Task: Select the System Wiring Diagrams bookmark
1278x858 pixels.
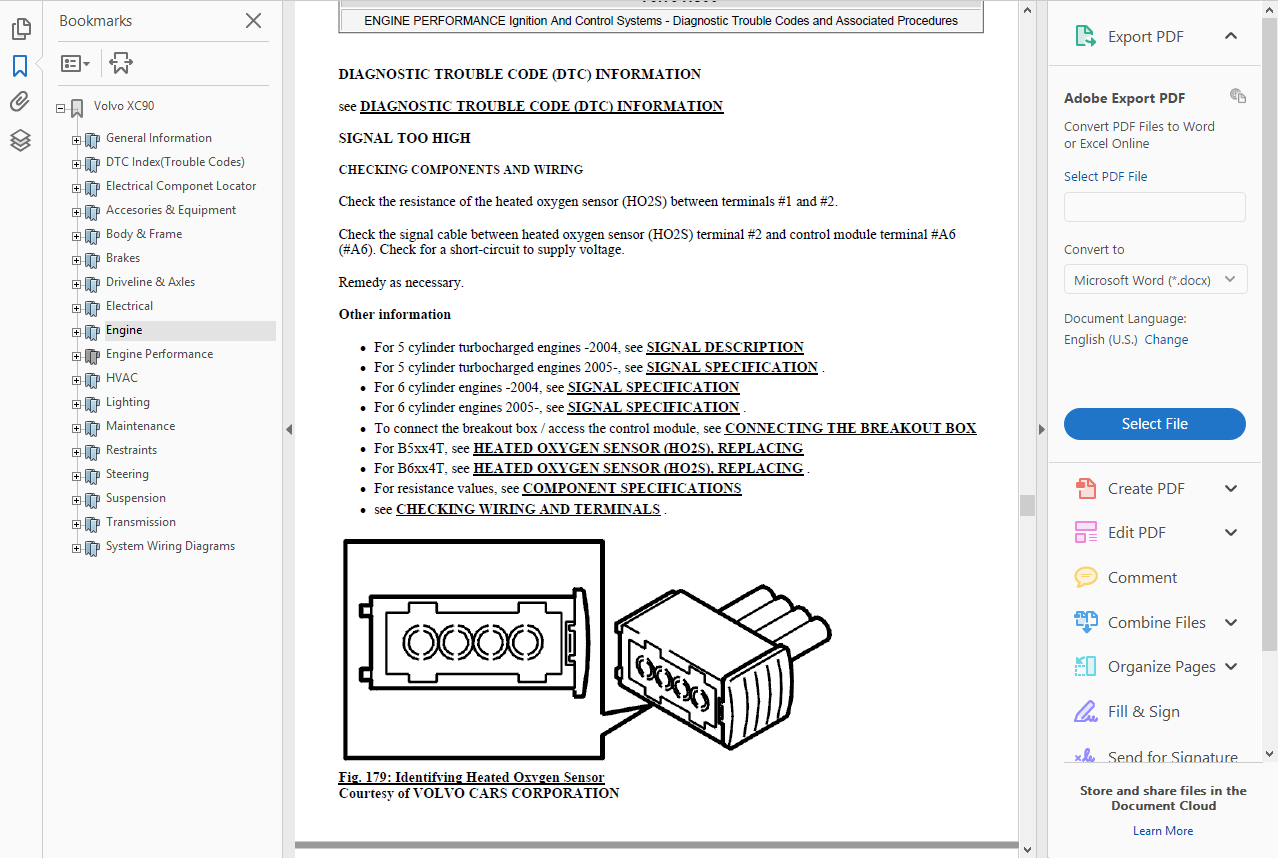Action: [x=170, y=546]
